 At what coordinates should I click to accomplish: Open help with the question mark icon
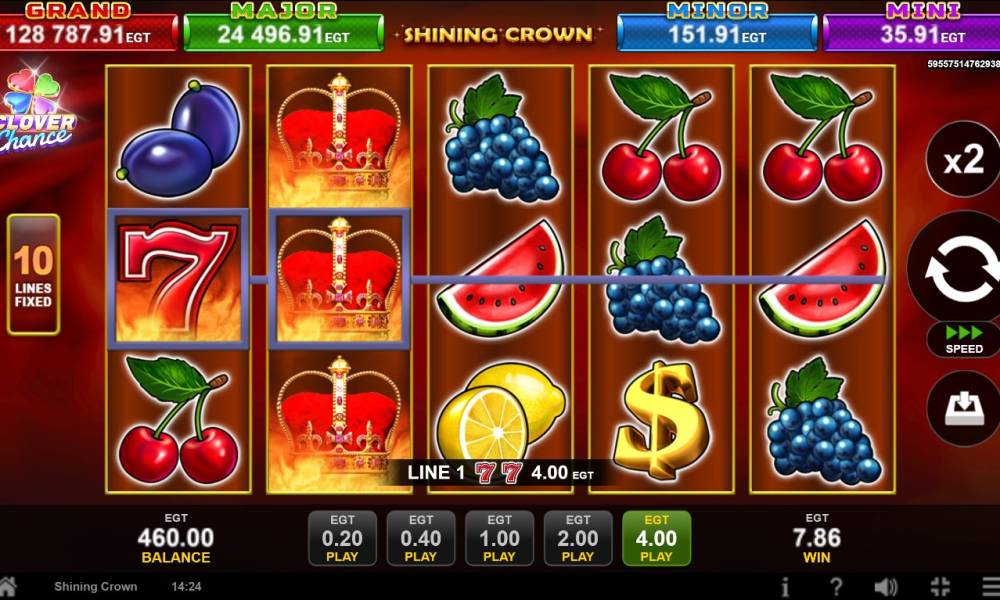836,586
